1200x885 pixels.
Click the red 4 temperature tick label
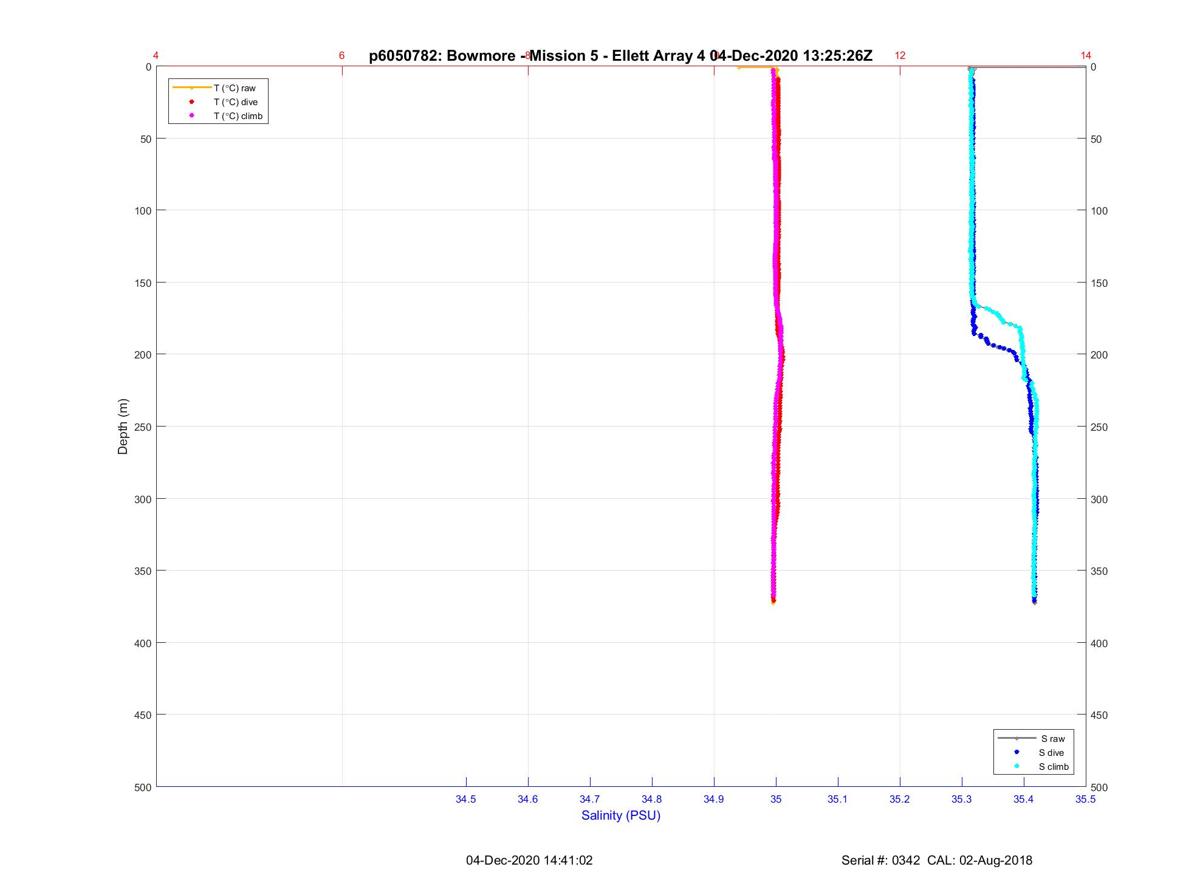point(156,56)
